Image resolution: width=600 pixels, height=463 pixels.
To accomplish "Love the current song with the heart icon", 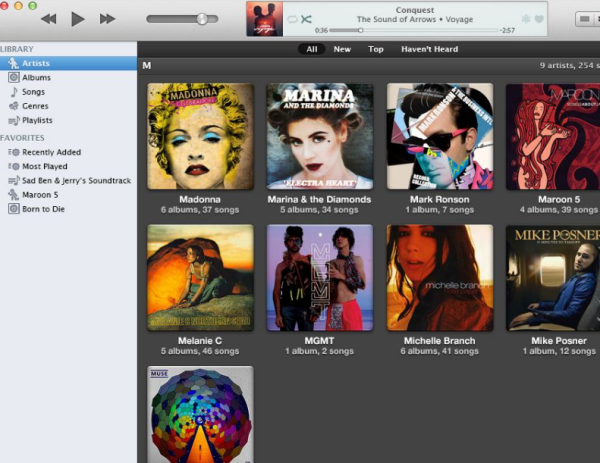I will point(539,19).
